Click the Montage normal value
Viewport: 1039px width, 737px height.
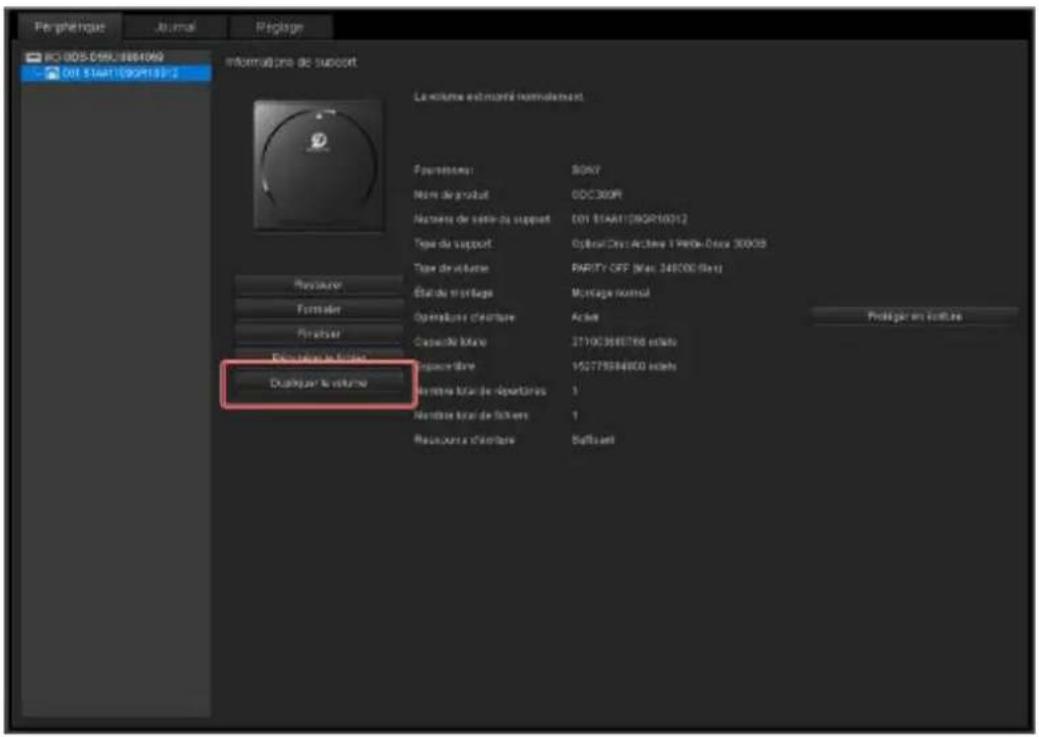(610, 292)
